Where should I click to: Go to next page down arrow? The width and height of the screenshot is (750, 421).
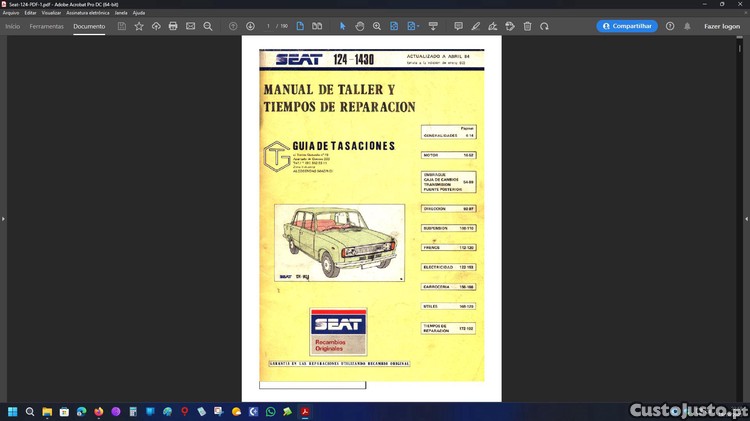[250, 26]
